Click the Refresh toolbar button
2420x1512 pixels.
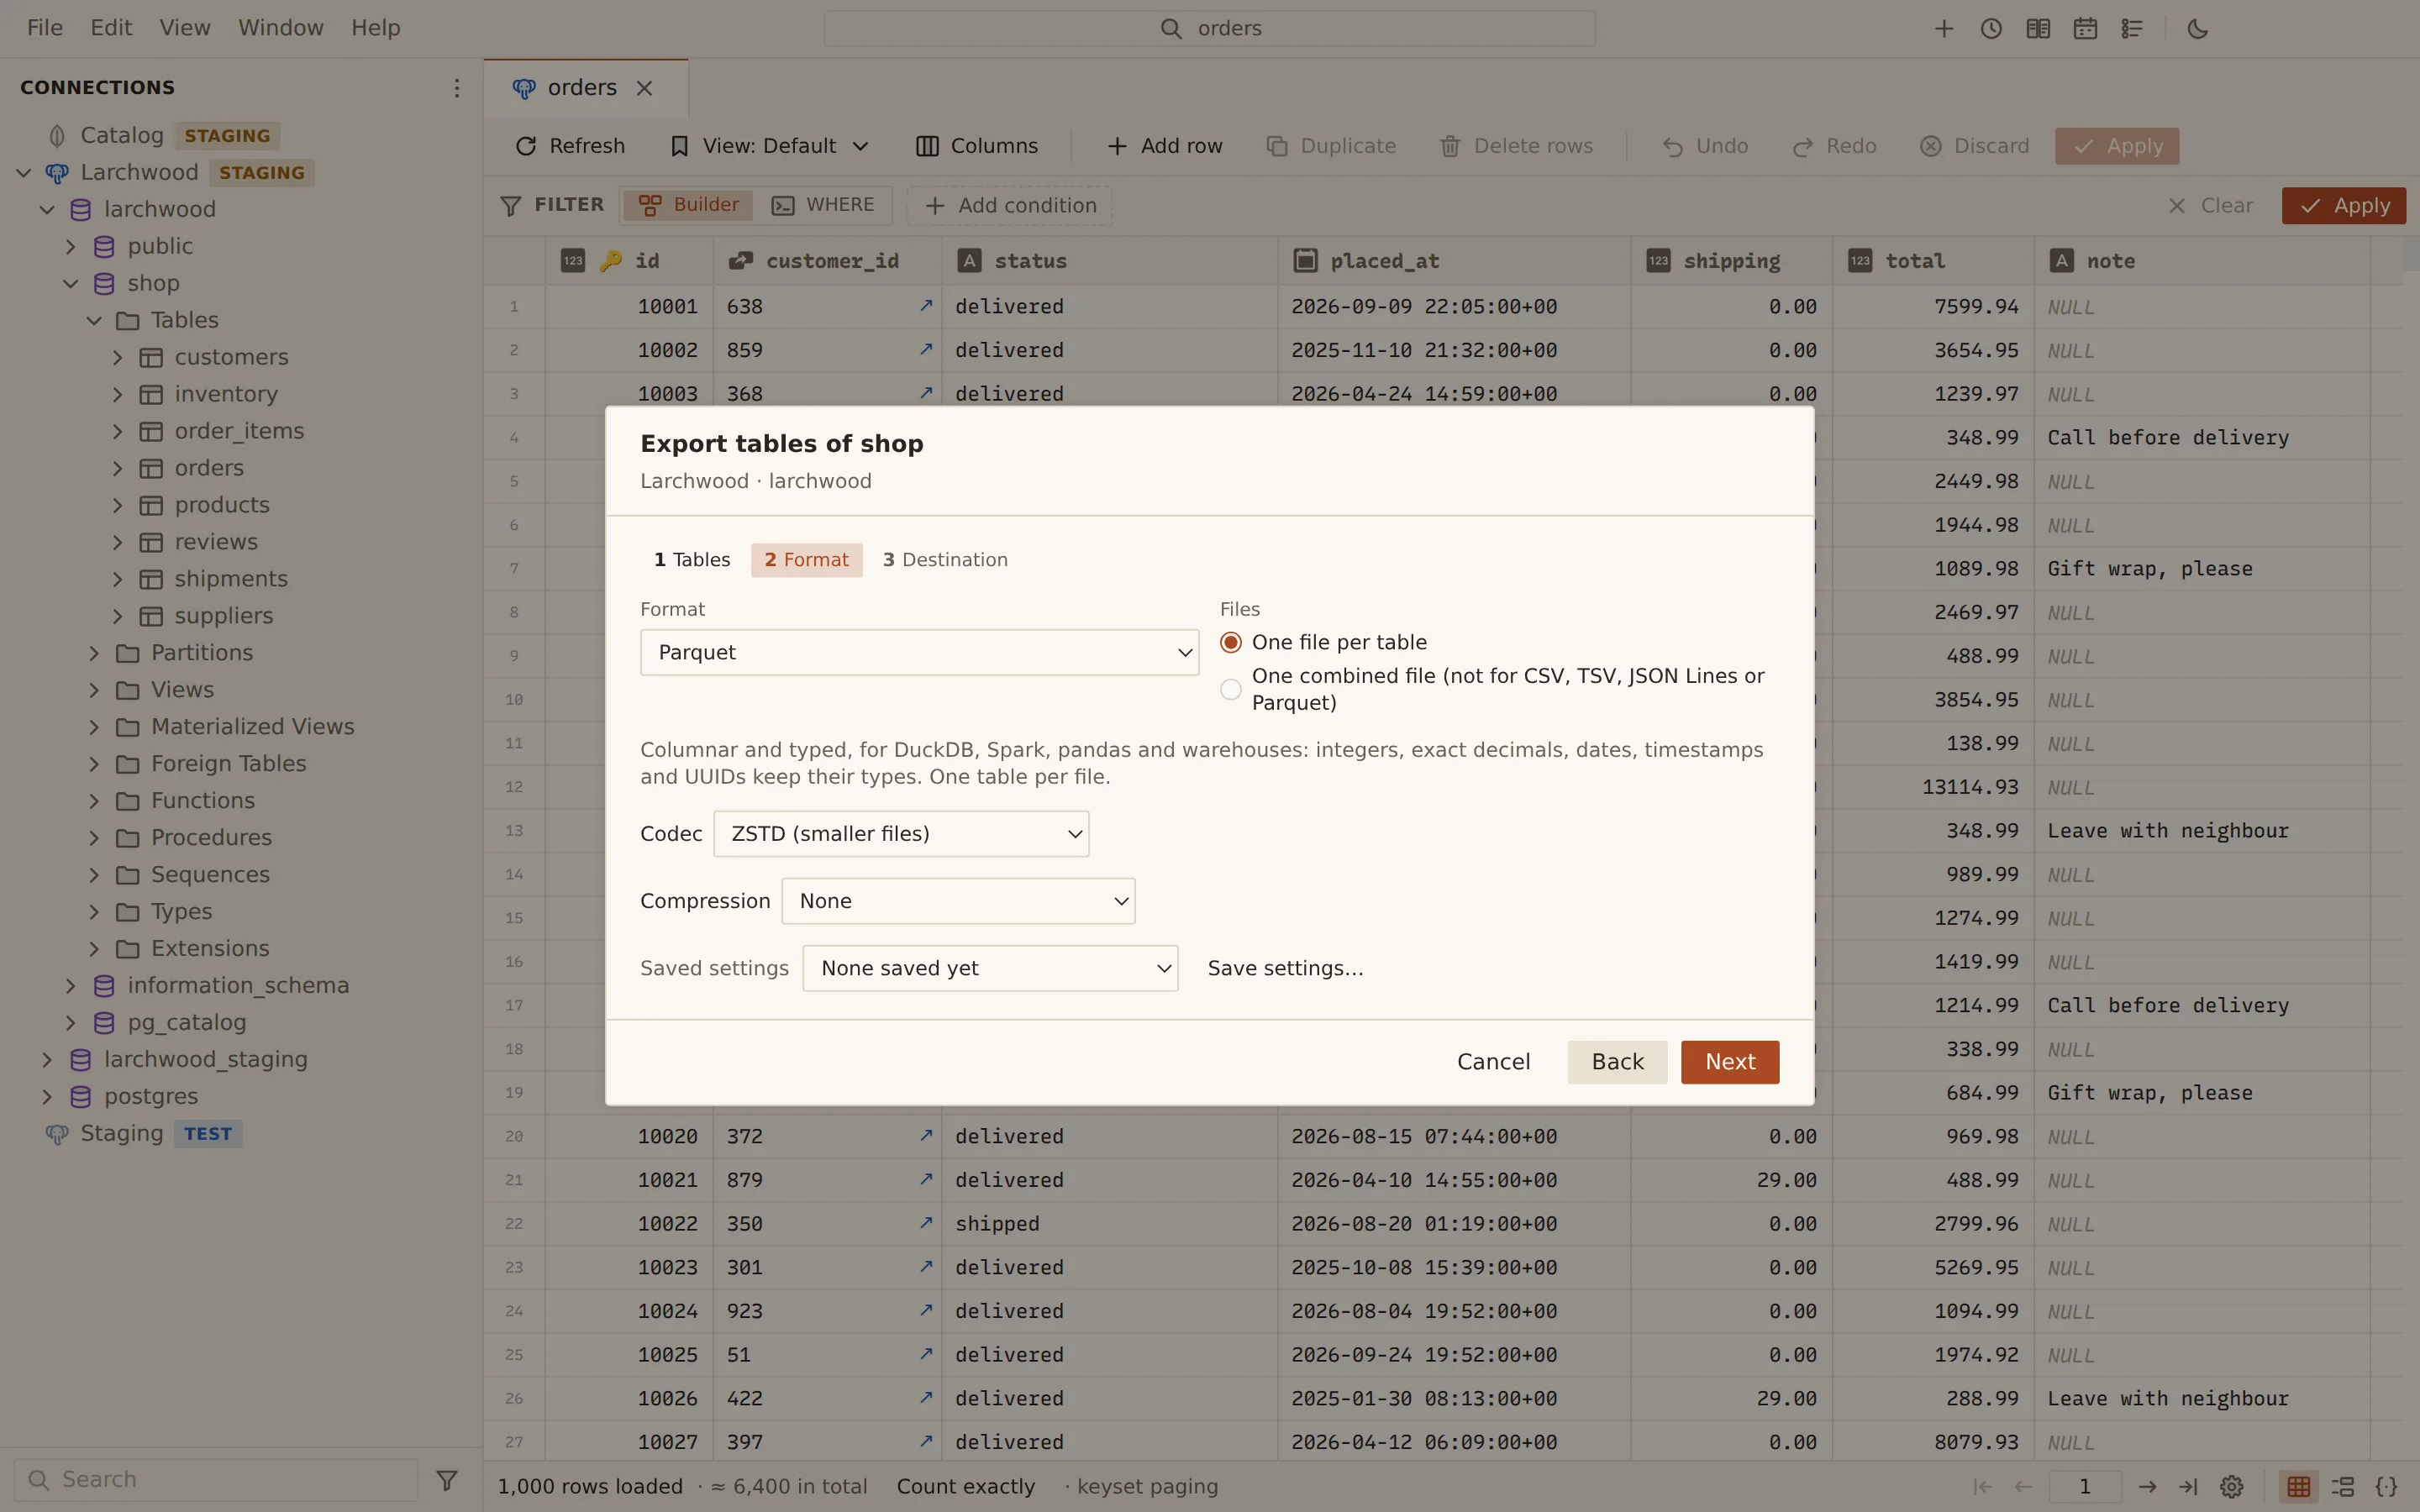570,146
